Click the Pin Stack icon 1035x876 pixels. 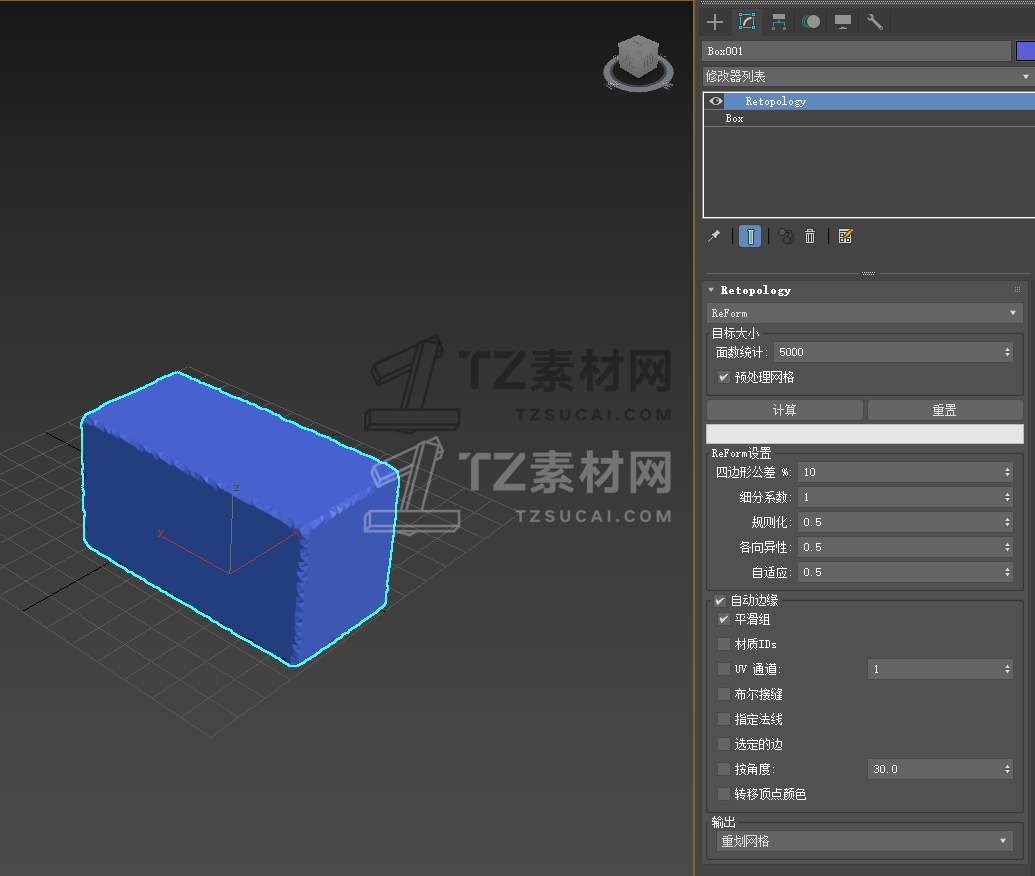pos(714,237)
